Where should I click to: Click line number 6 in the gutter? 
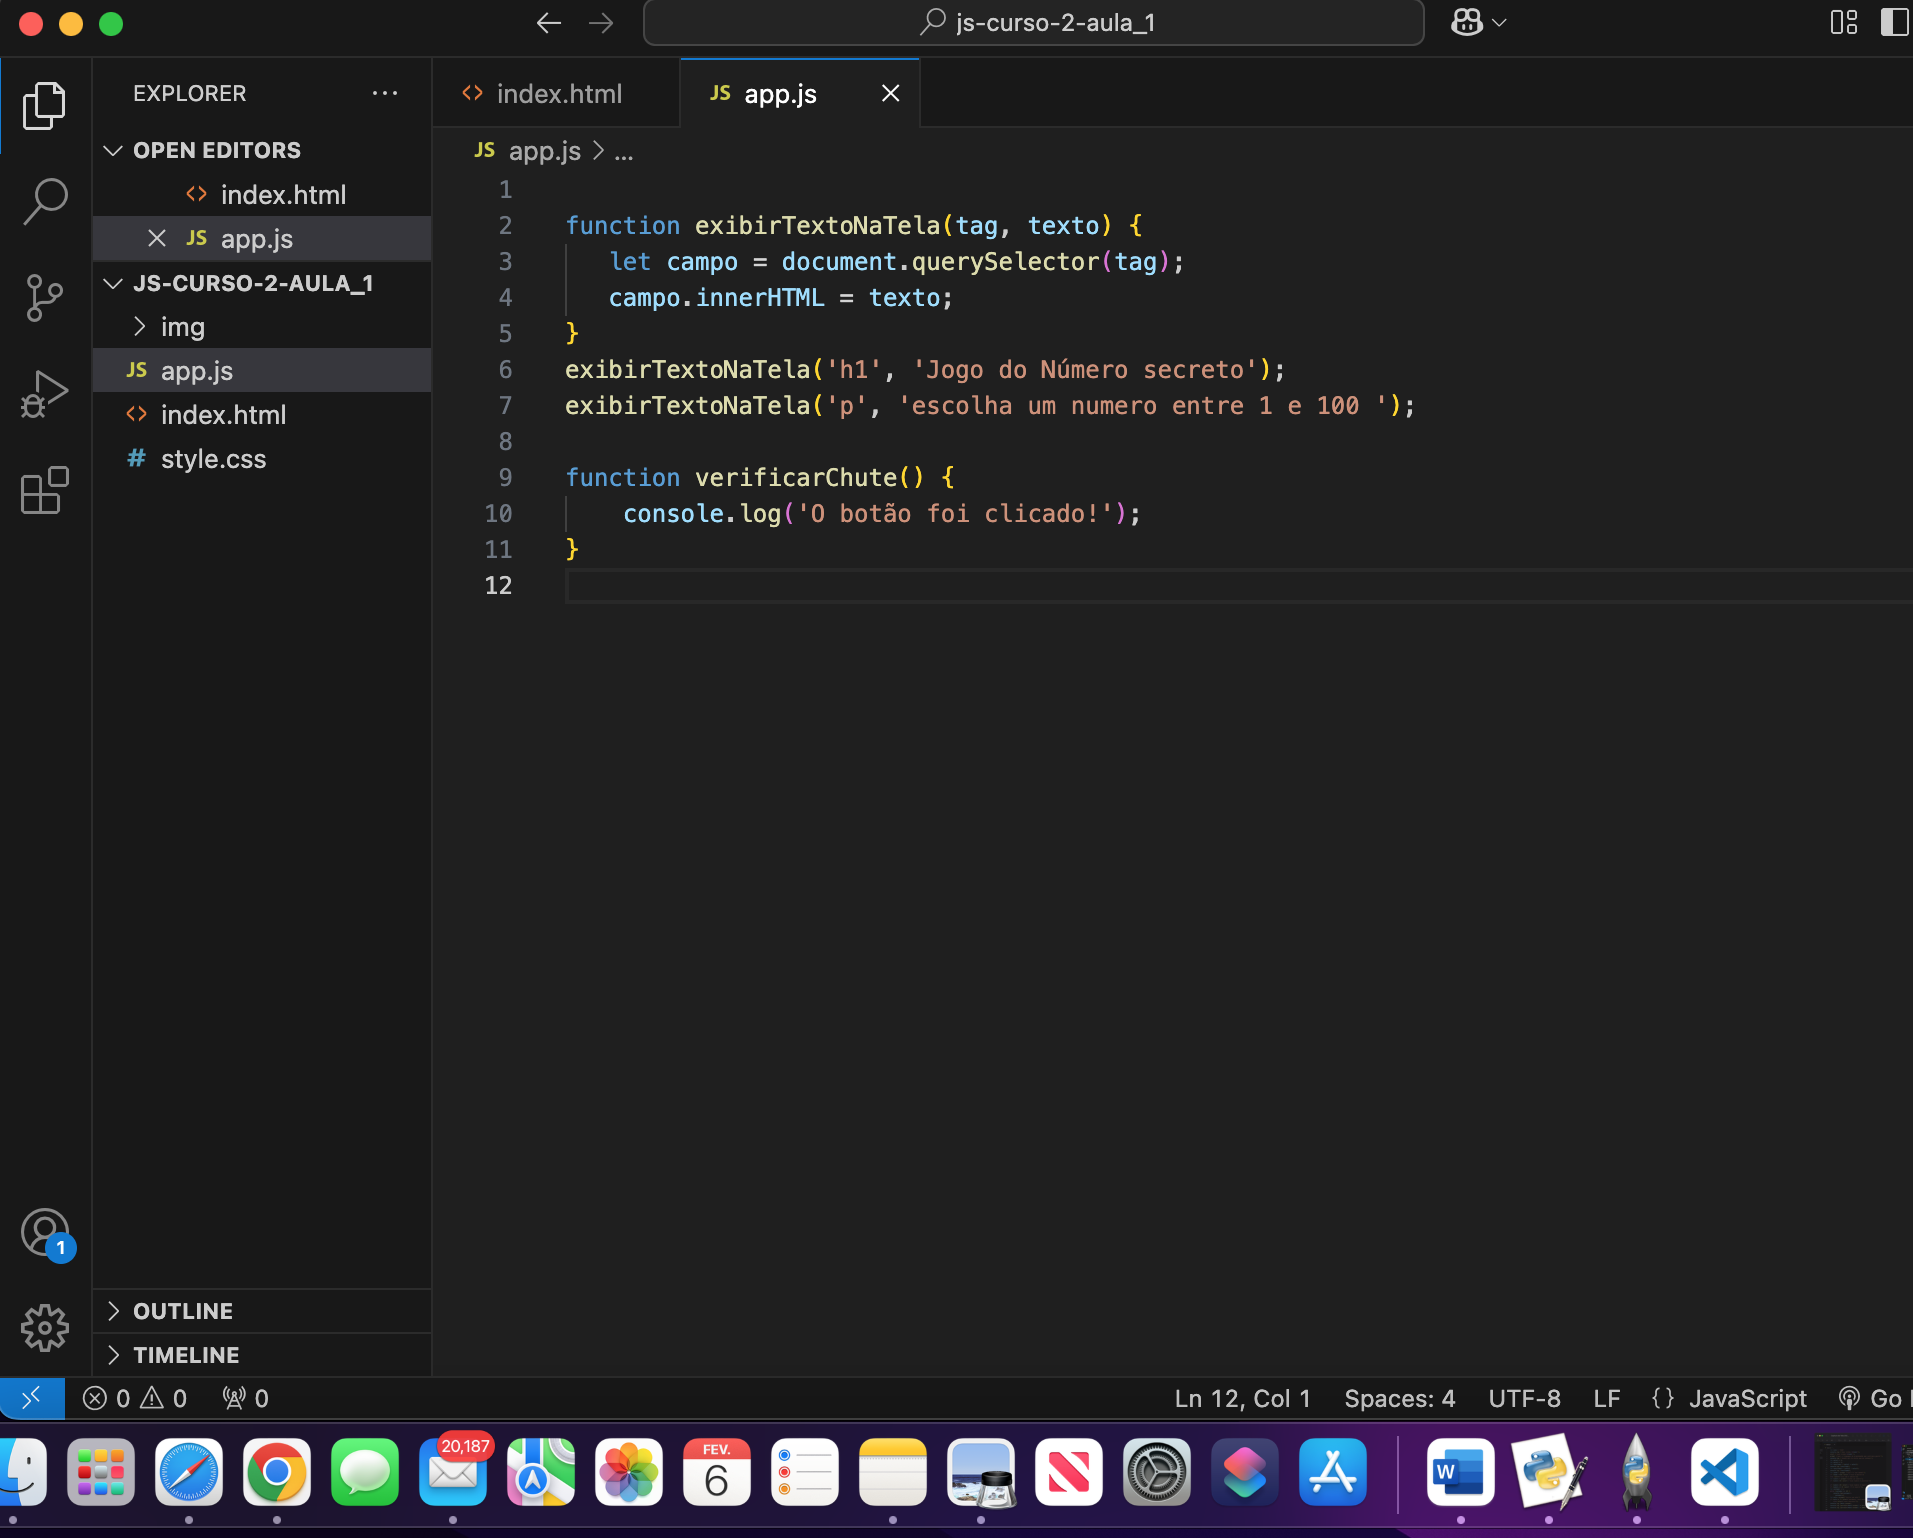505,370
